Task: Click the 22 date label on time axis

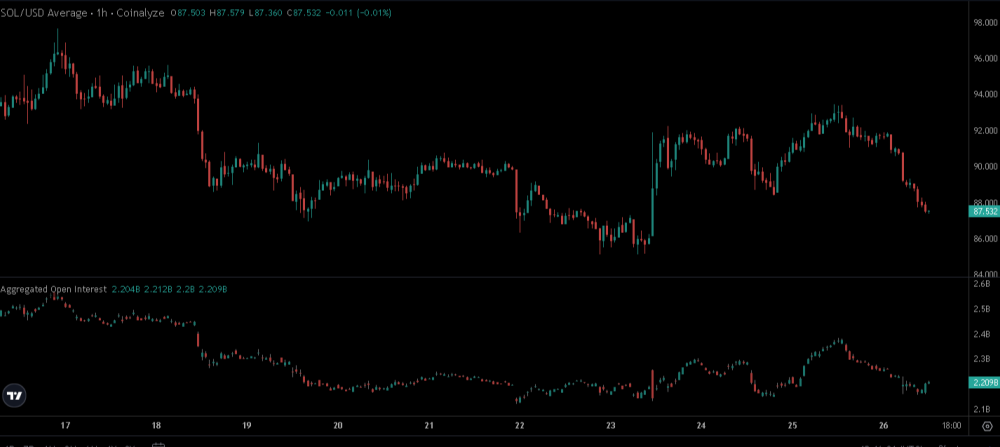Action: click(520, 425)
